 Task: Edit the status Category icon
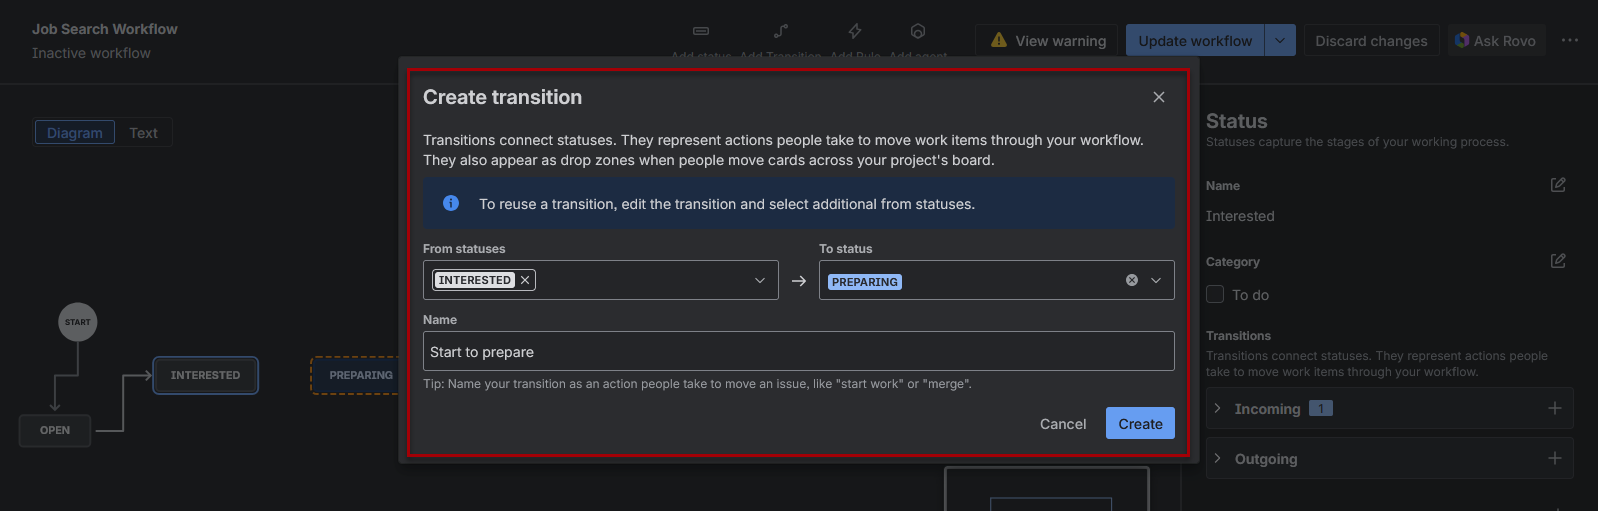[1558, 261]
